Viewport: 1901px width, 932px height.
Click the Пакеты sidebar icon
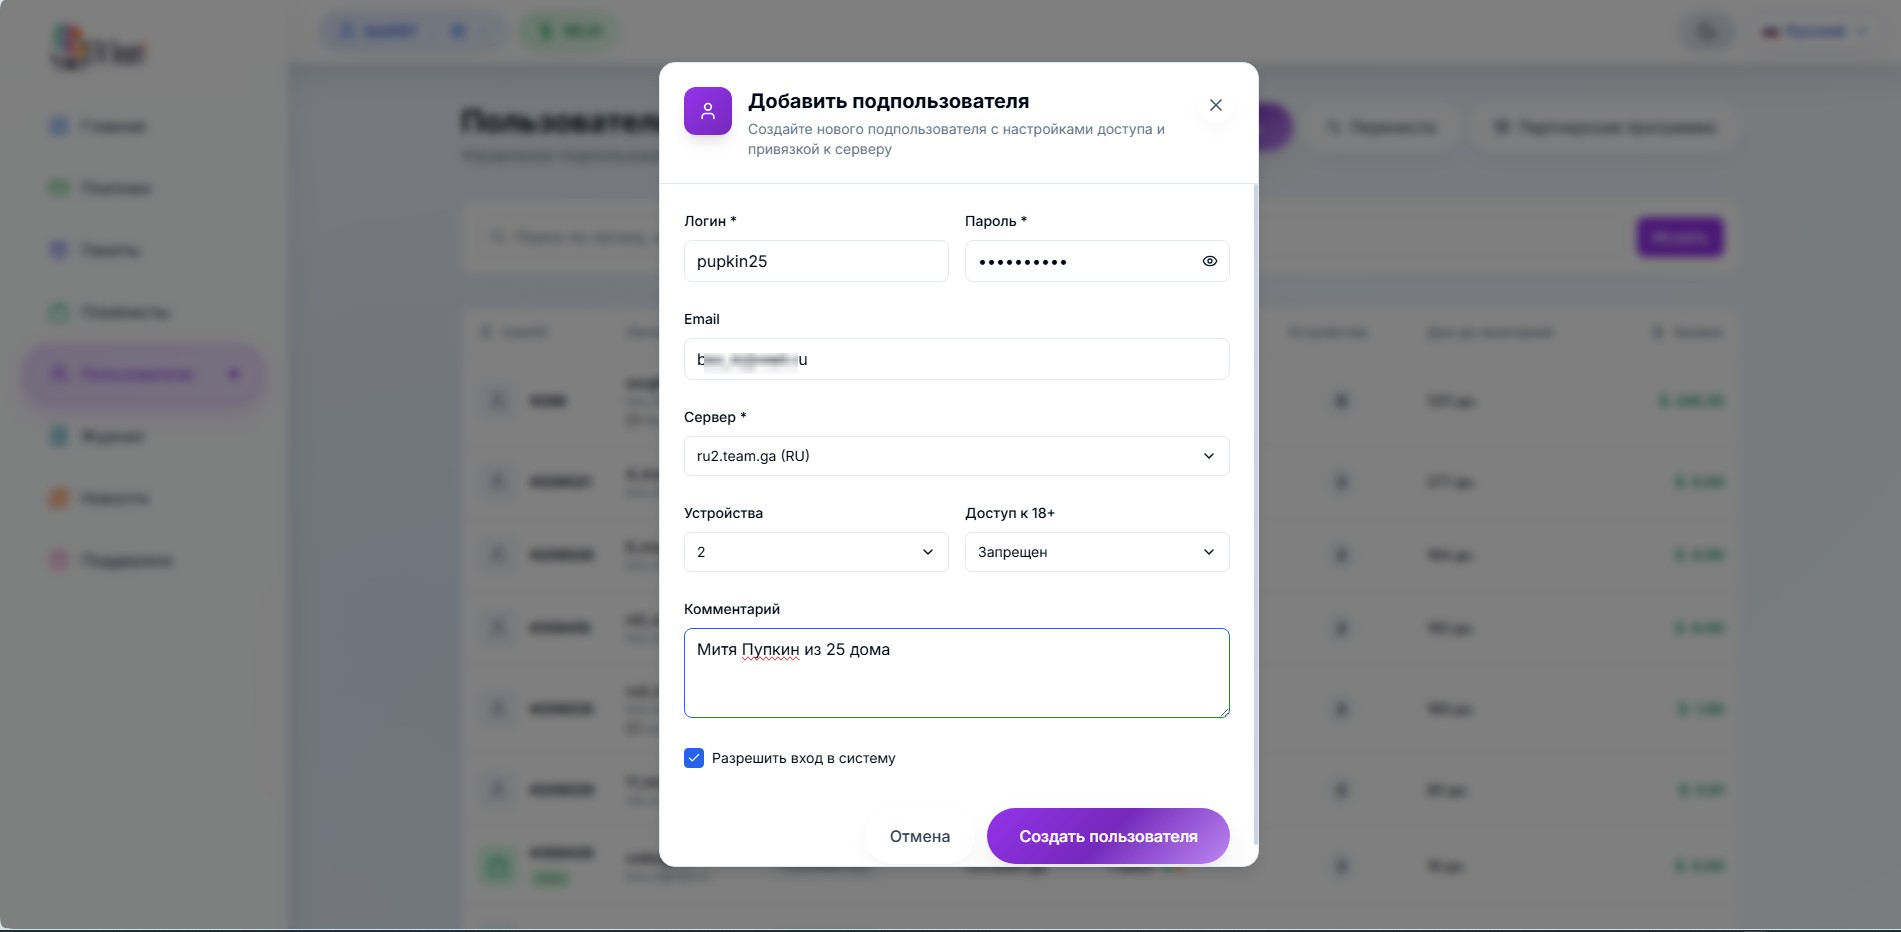59,250
